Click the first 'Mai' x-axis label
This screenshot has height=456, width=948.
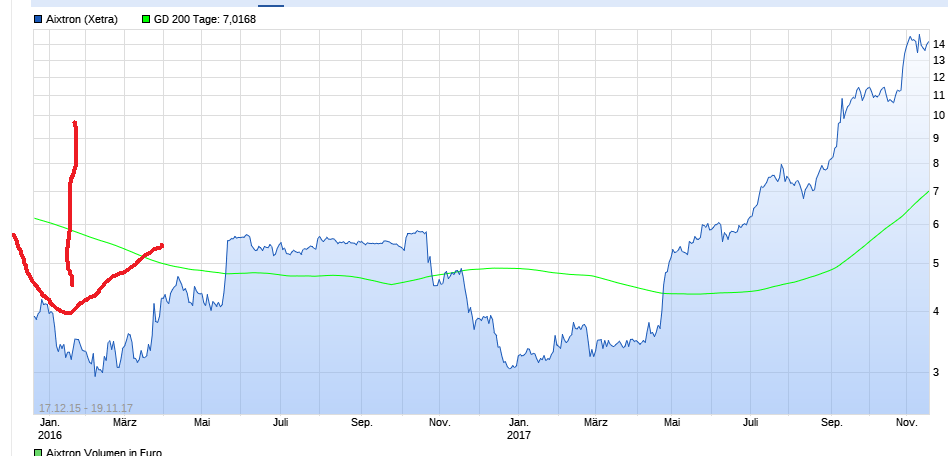click(202, 422)
